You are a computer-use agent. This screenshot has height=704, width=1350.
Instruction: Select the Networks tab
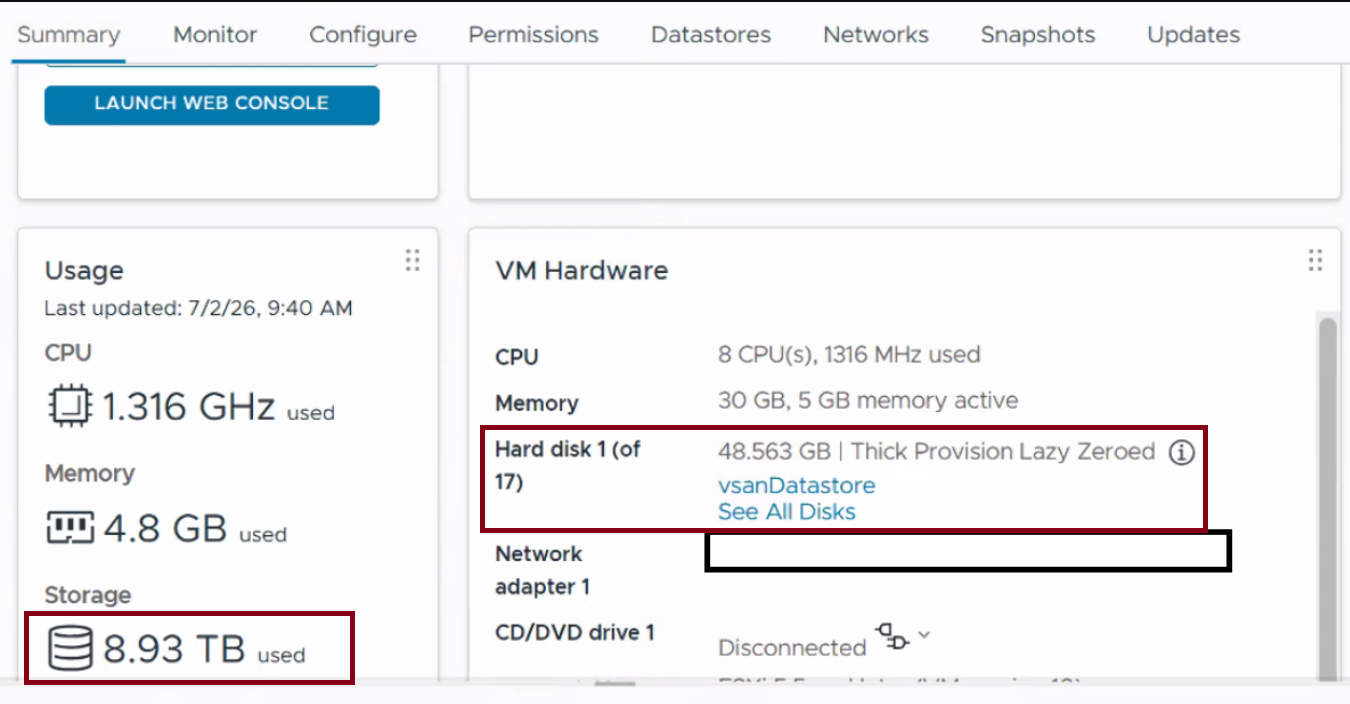click(876, 34)
